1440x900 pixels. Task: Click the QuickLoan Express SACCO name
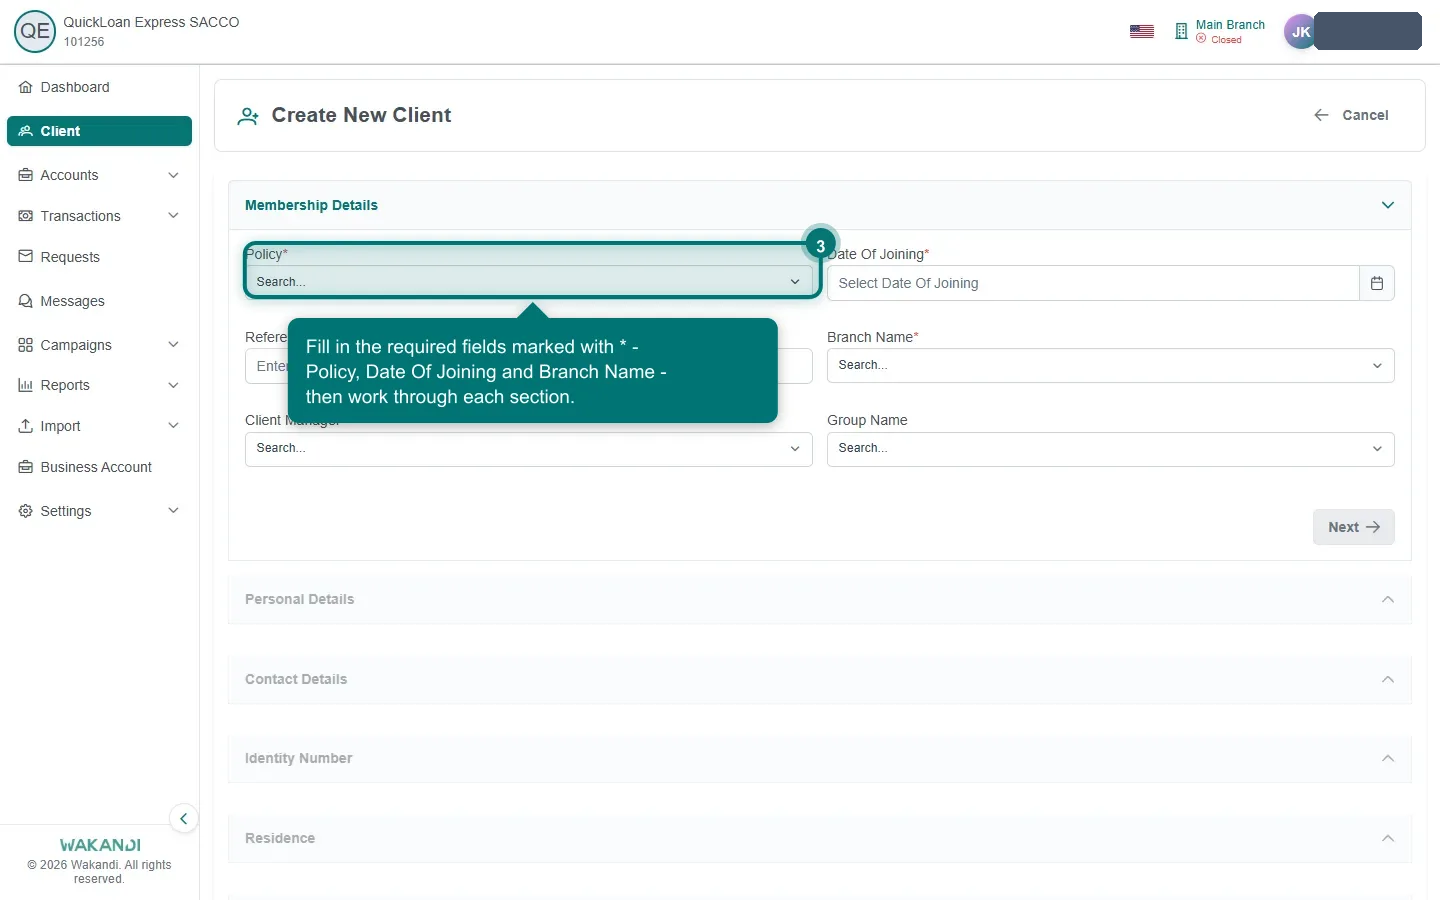point(151,22)
